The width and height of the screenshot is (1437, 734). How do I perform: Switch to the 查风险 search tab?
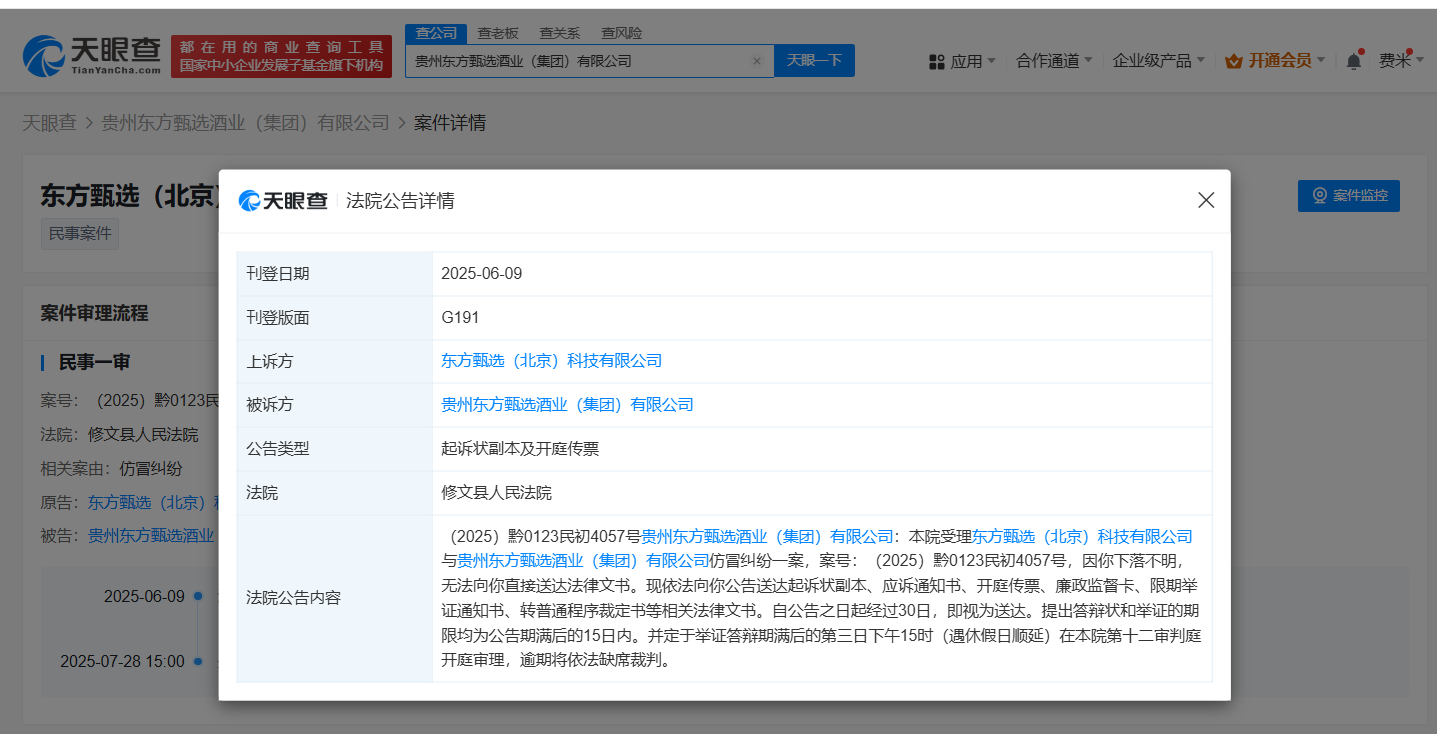coord(622,33)
